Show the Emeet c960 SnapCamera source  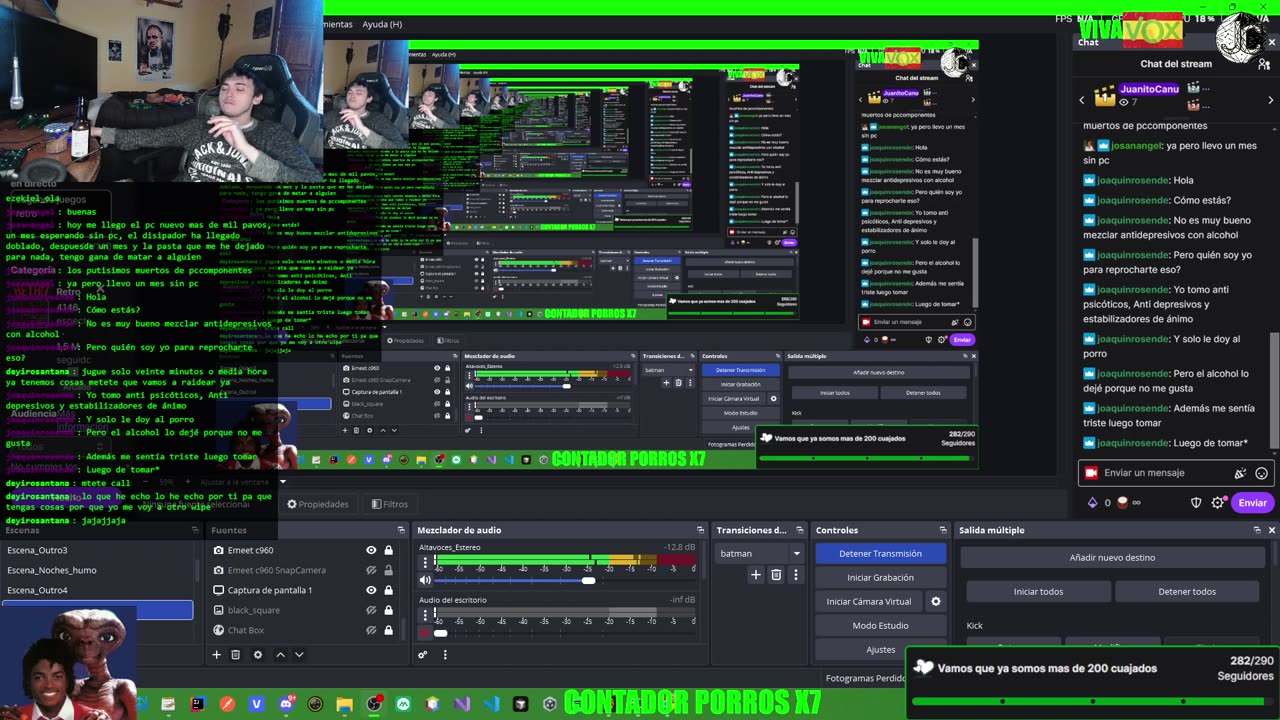[x=371, y=570]
